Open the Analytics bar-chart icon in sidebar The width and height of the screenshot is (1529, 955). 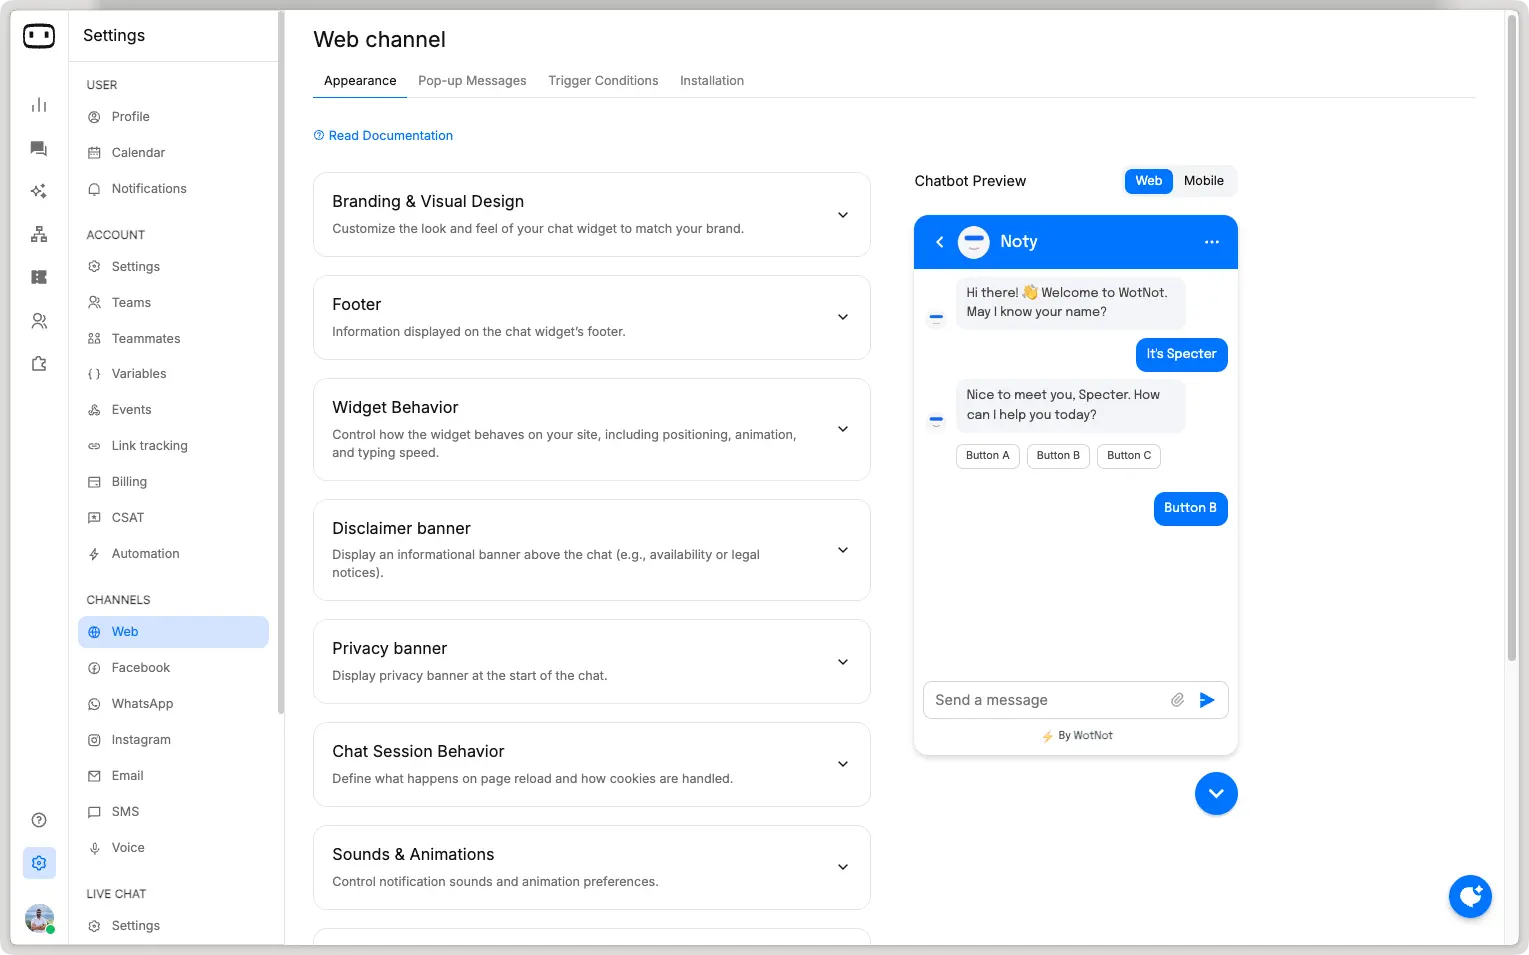[x=39, y=104]
